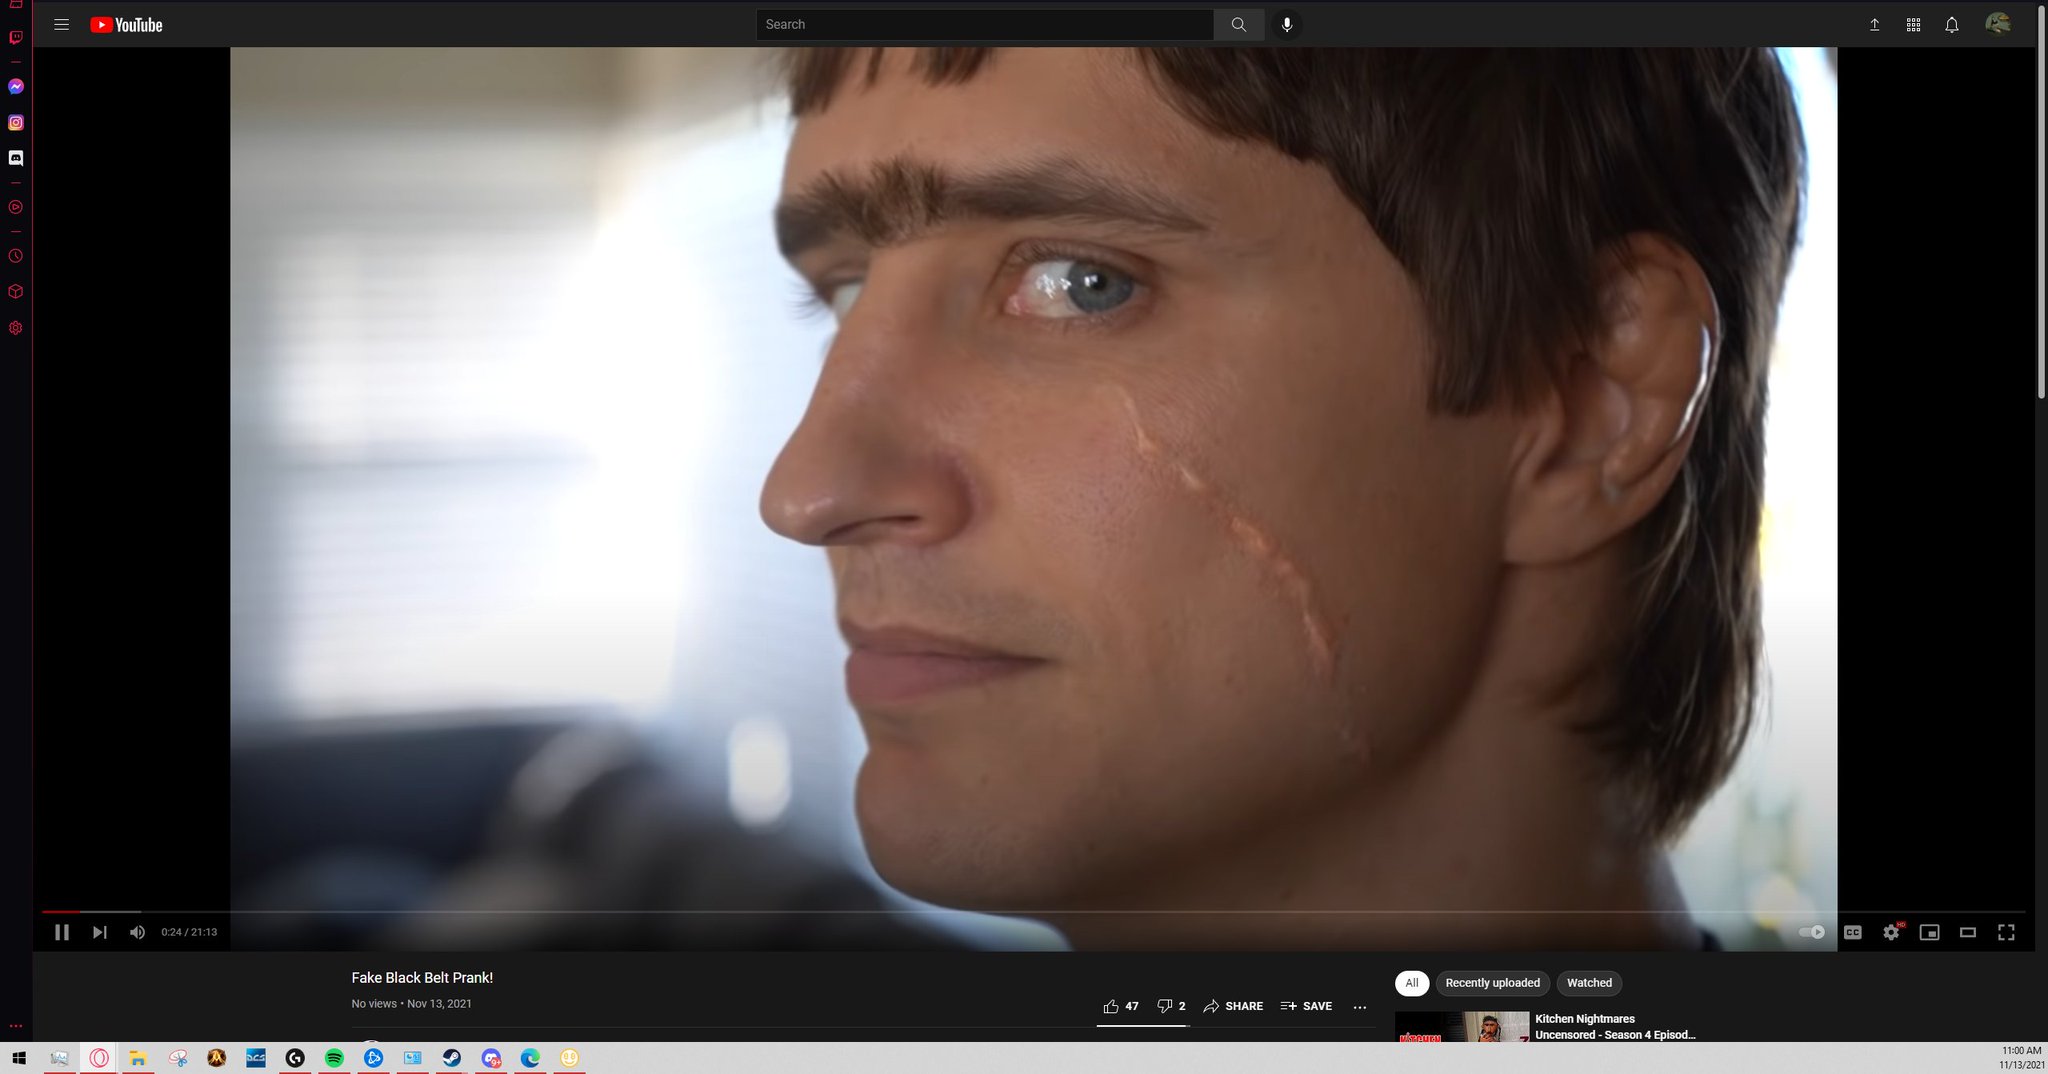Open Snipping Tool from the taskbar
This screenshot has height=1074, width=2048.
178,1058
